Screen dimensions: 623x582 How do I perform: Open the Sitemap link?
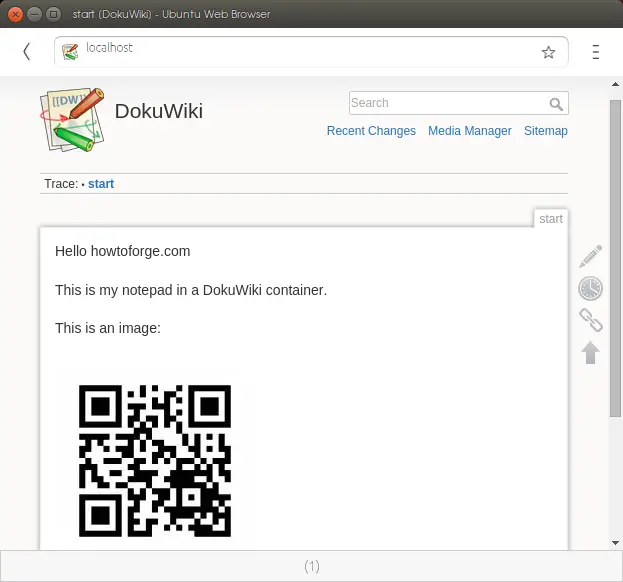tap(546, 131)
